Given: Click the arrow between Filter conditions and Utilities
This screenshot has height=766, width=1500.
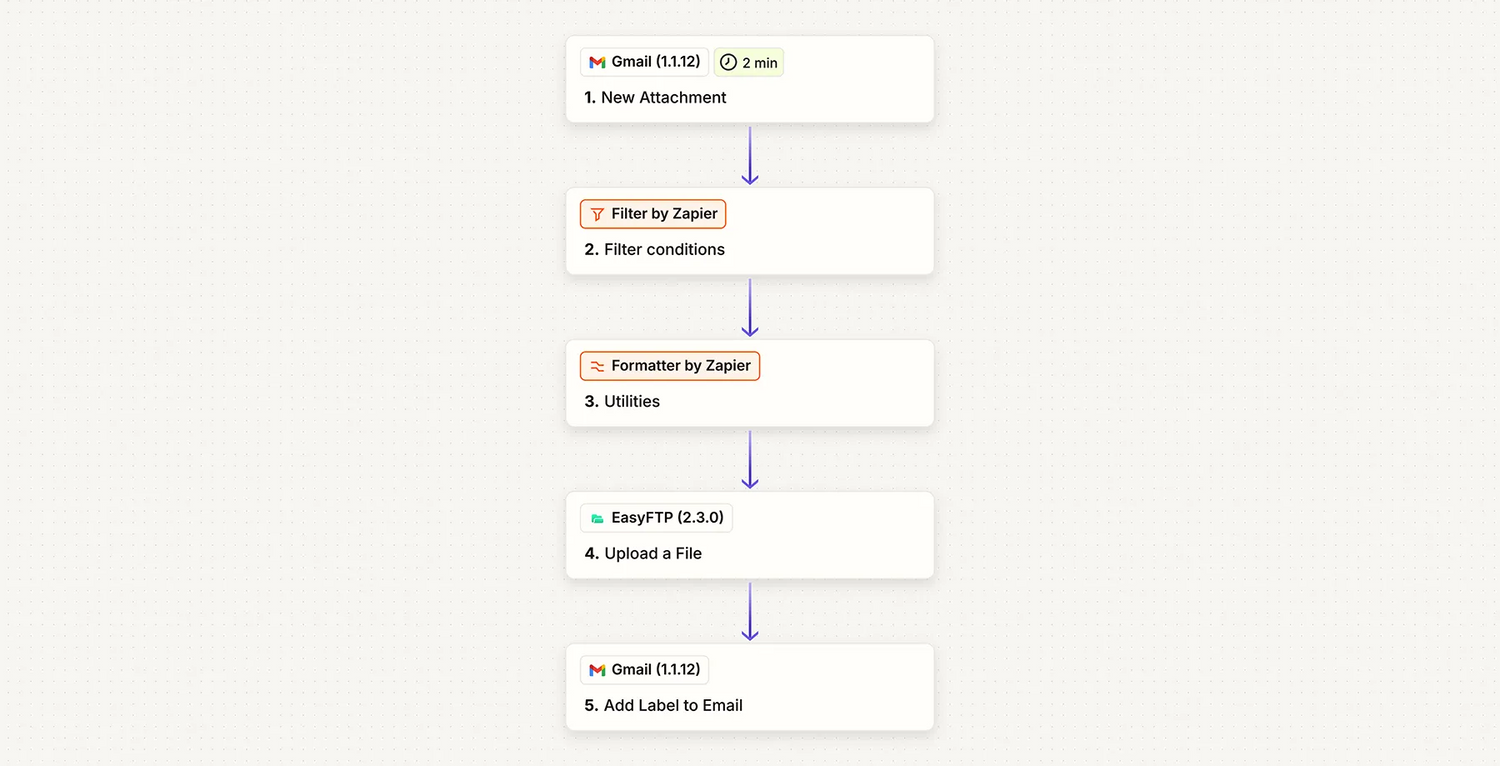Looking at the screenshot, I should [x=750, y=307].
